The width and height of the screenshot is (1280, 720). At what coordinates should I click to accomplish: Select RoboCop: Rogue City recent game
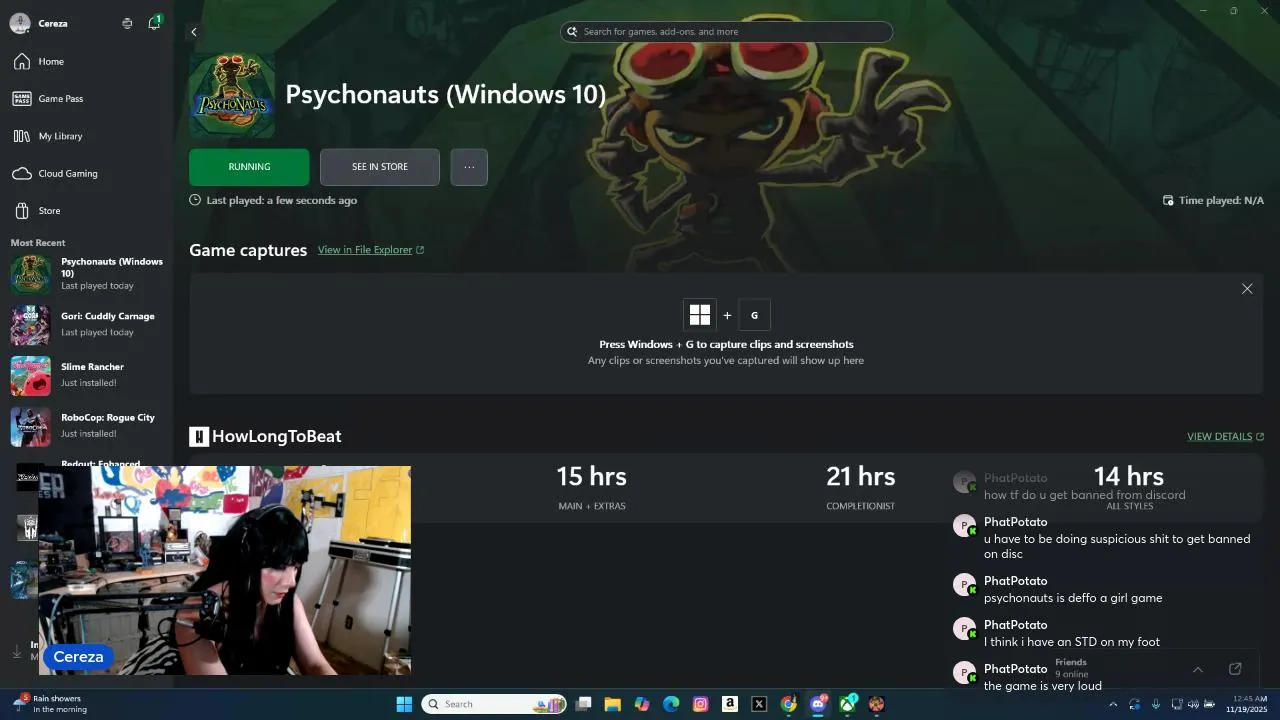click(88, 426)
